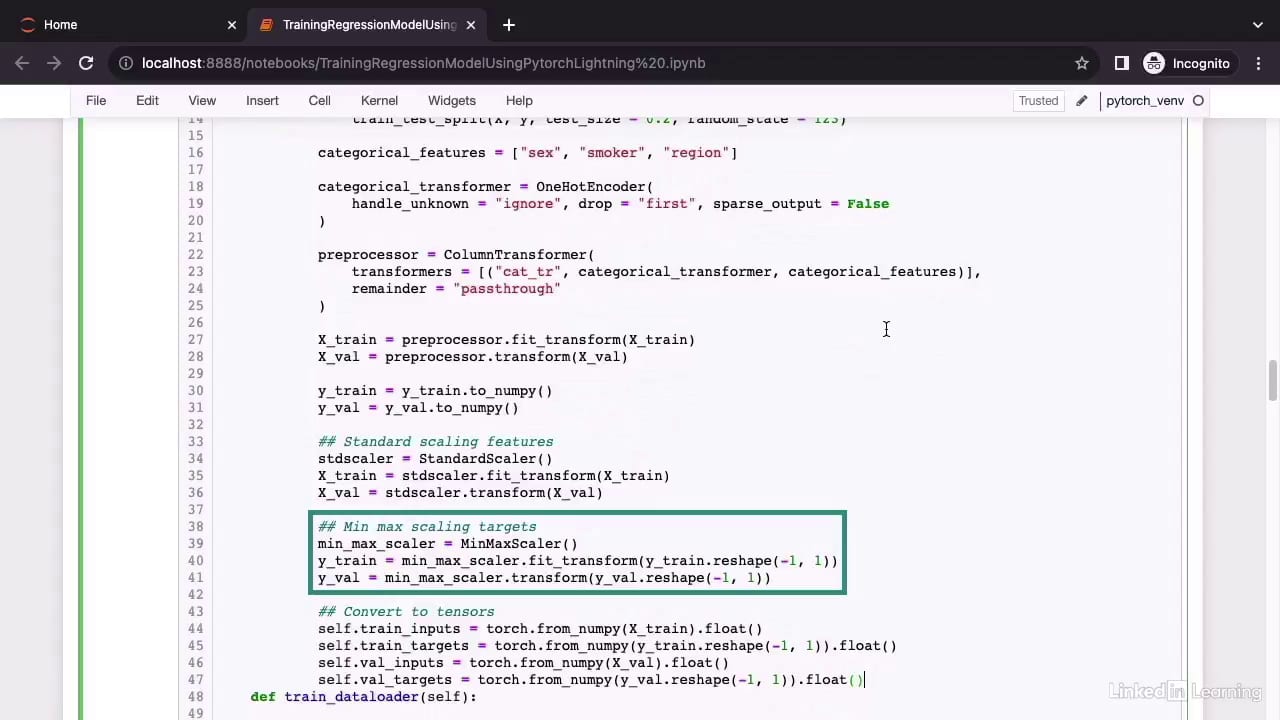Click the Min max scaling targets comment
Viewport: 1280px width, 720px height.
[x=427, y=527]
